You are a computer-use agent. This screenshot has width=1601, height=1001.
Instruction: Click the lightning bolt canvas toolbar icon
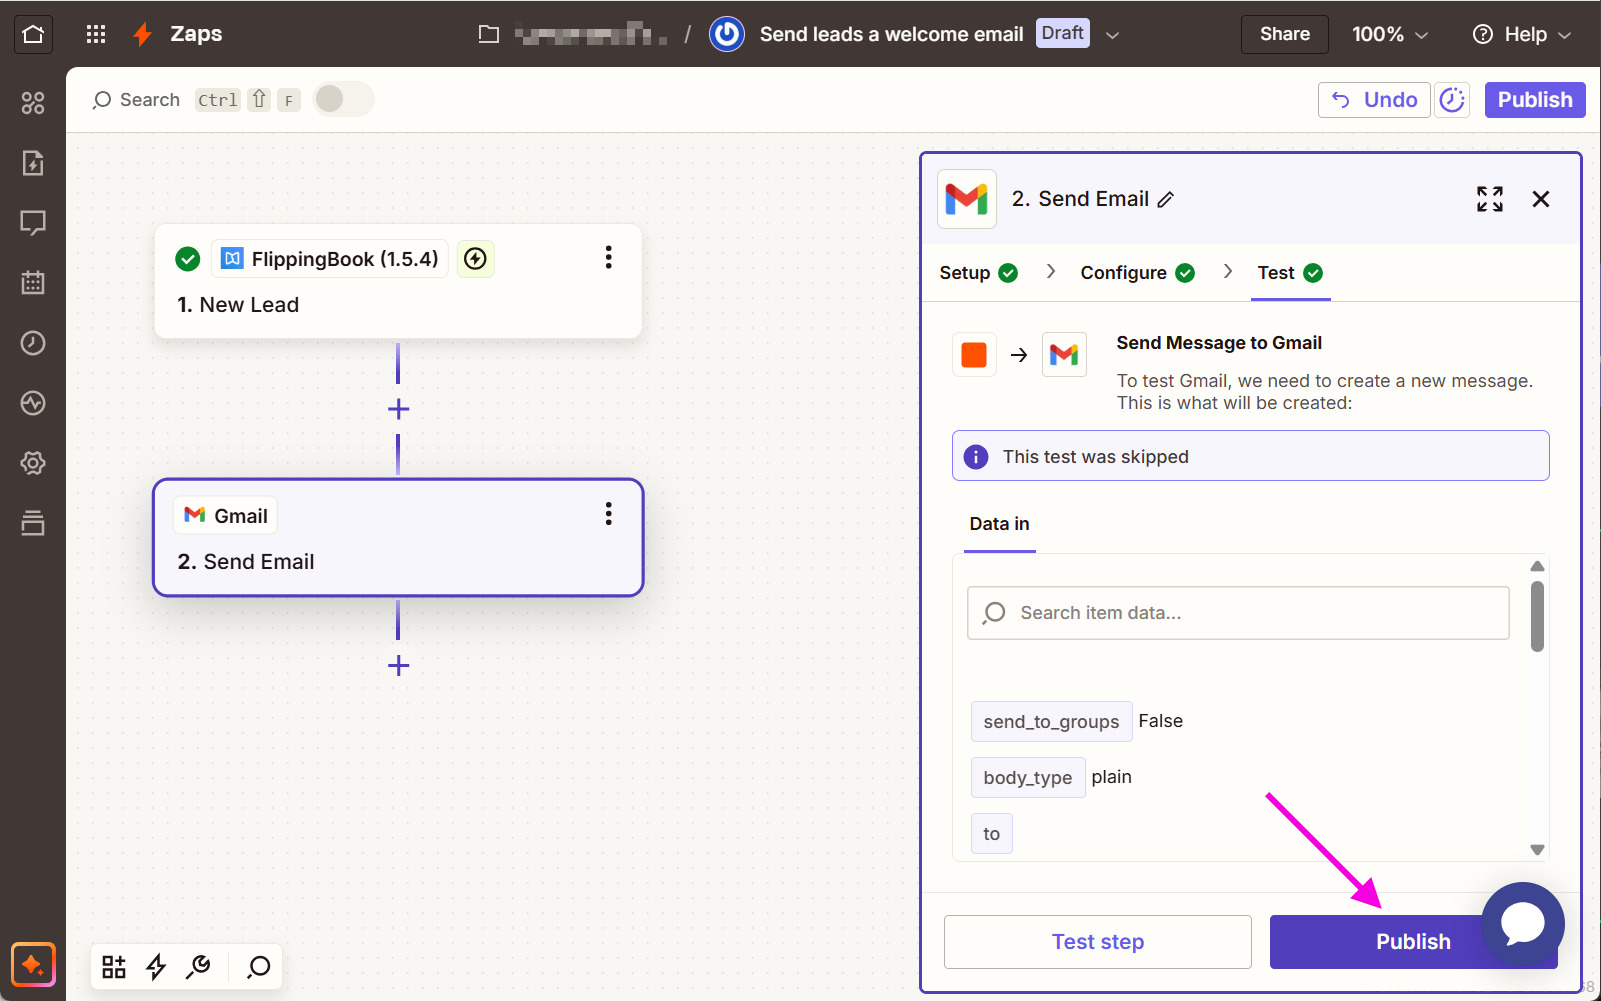(156, 966)
